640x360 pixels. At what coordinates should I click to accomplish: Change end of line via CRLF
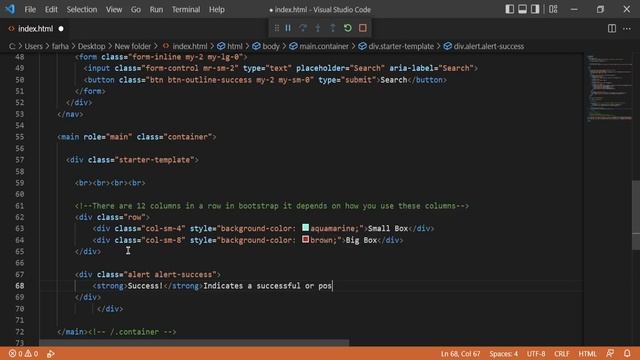562,353
